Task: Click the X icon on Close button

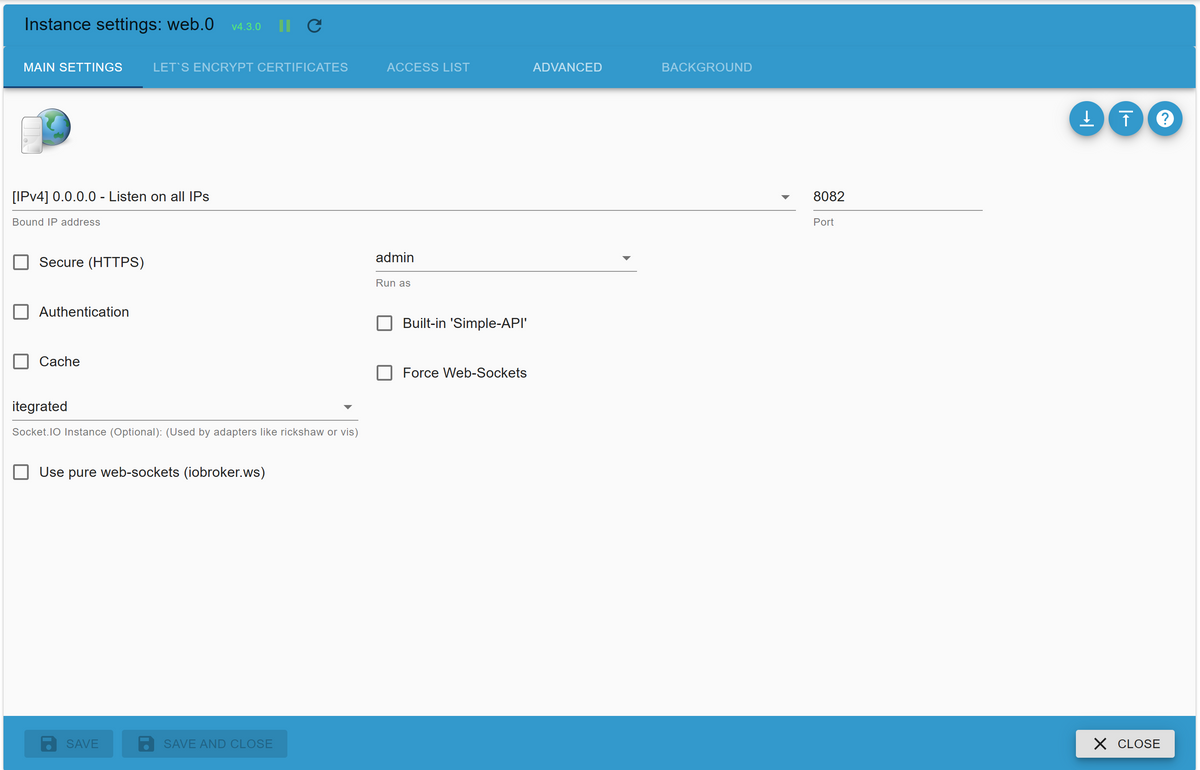Action: pyautogui.click(x=1100, y=744)
